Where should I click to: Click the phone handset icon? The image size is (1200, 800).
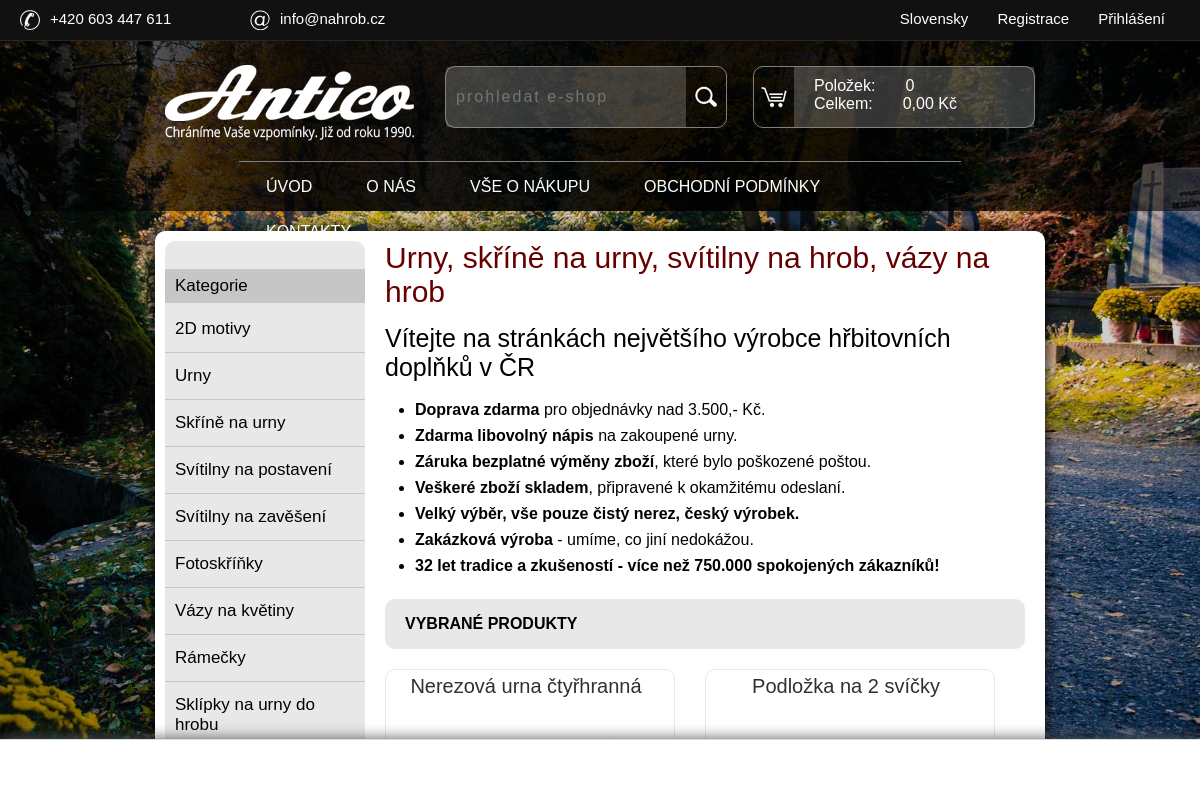point(30,19)
